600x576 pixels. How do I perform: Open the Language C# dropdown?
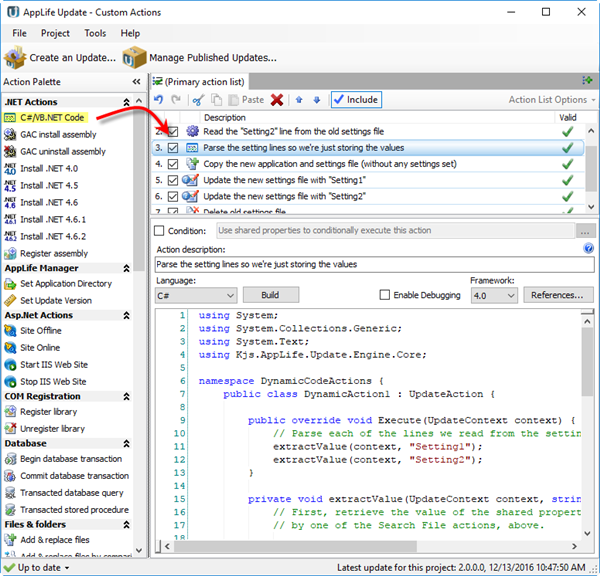tap(196, 295)
